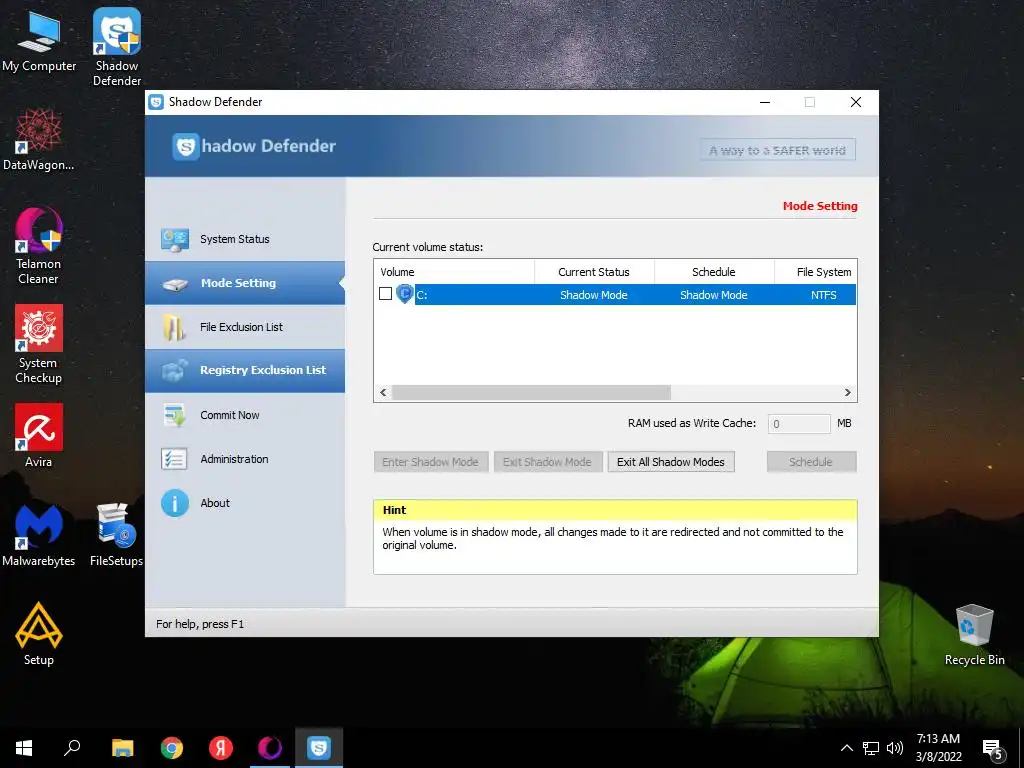Open Mode Setting section
The image size is (1024, 768).
click(245, 283)
